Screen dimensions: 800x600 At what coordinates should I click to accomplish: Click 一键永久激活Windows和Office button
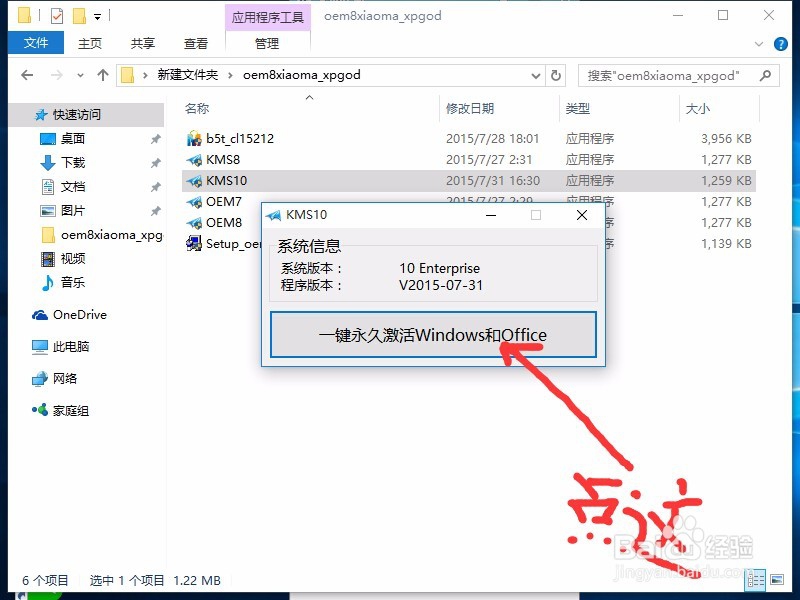[433, 335]
